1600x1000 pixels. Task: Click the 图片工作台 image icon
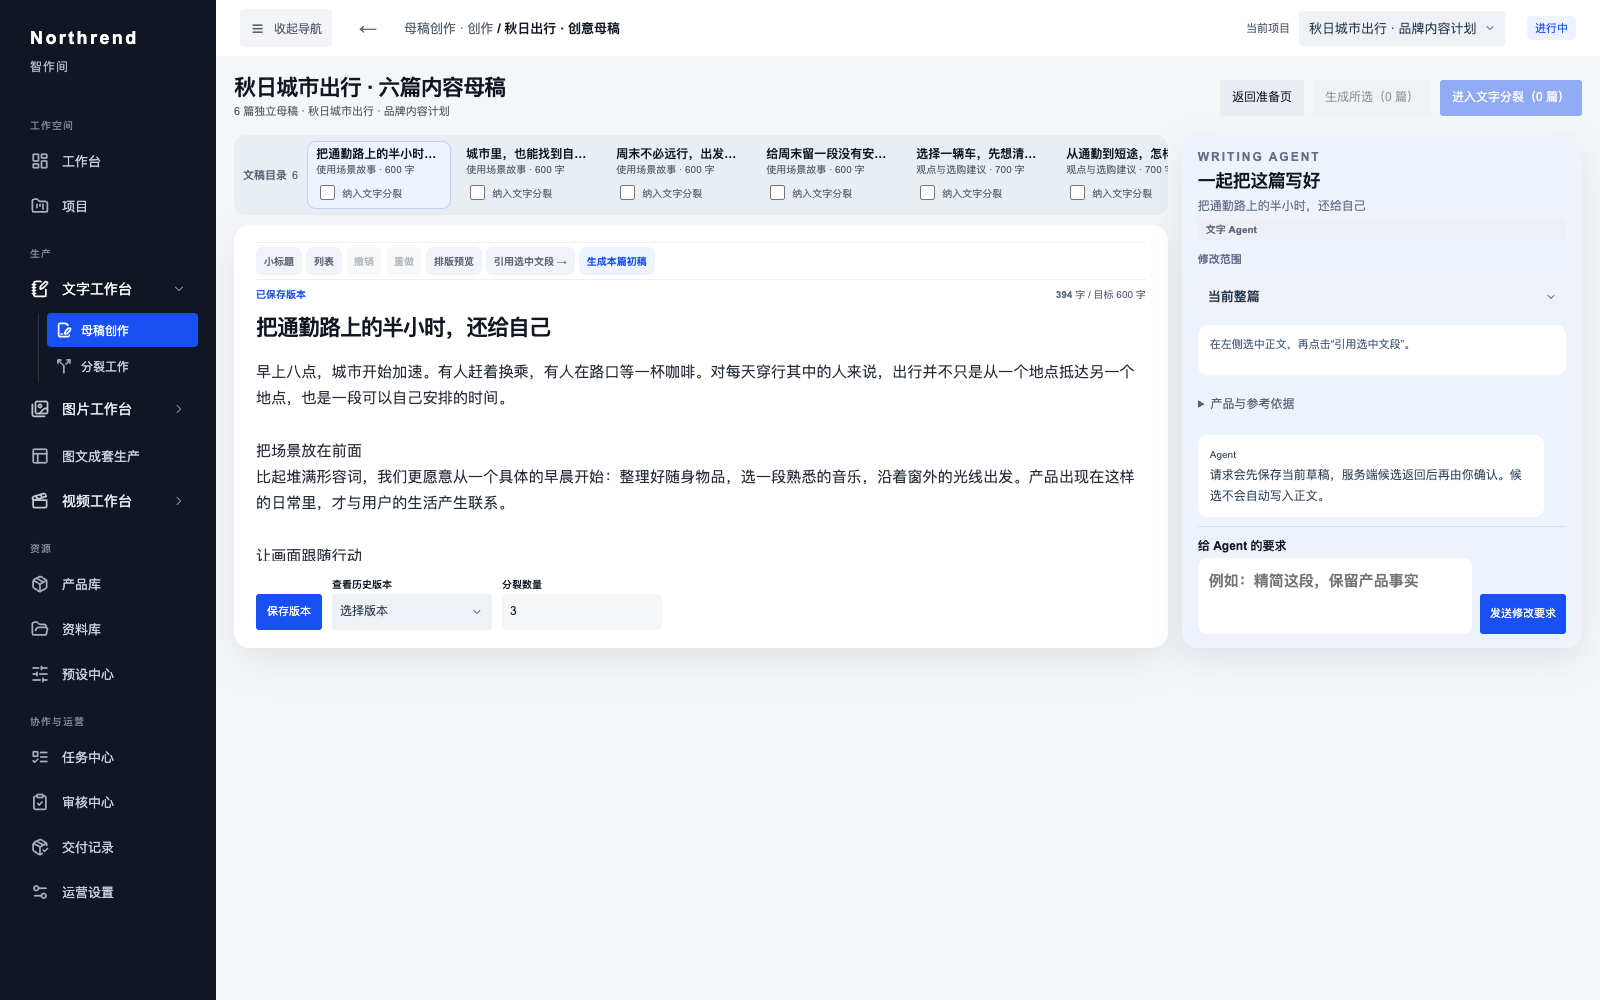click(x=40, y=409)
